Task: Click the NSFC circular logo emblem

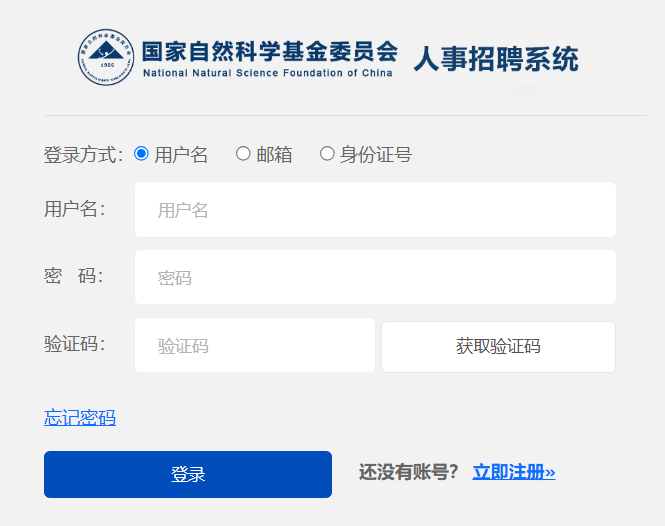Action: click(x=106, y=57)
